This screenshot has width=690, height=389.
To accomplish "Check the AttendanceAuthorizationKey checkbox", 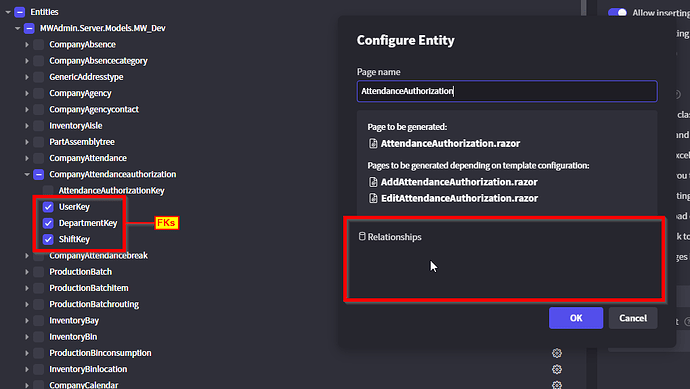I will (x=48, y=191).
